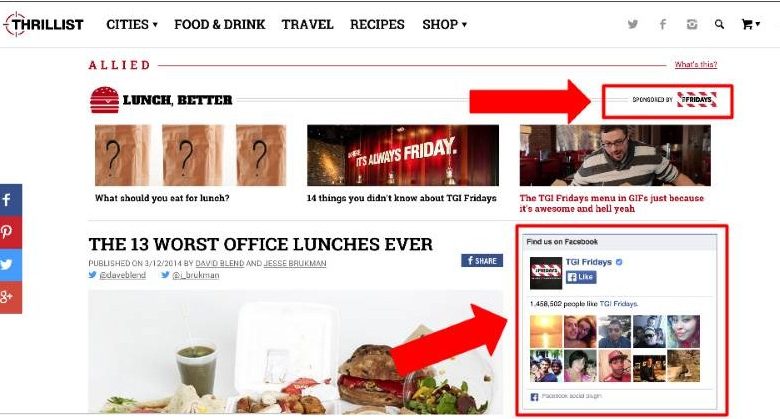Image resolution: width=780 pixels, height=419 pixels.
Task: Click the Thrillist logo
Action: 44,24
